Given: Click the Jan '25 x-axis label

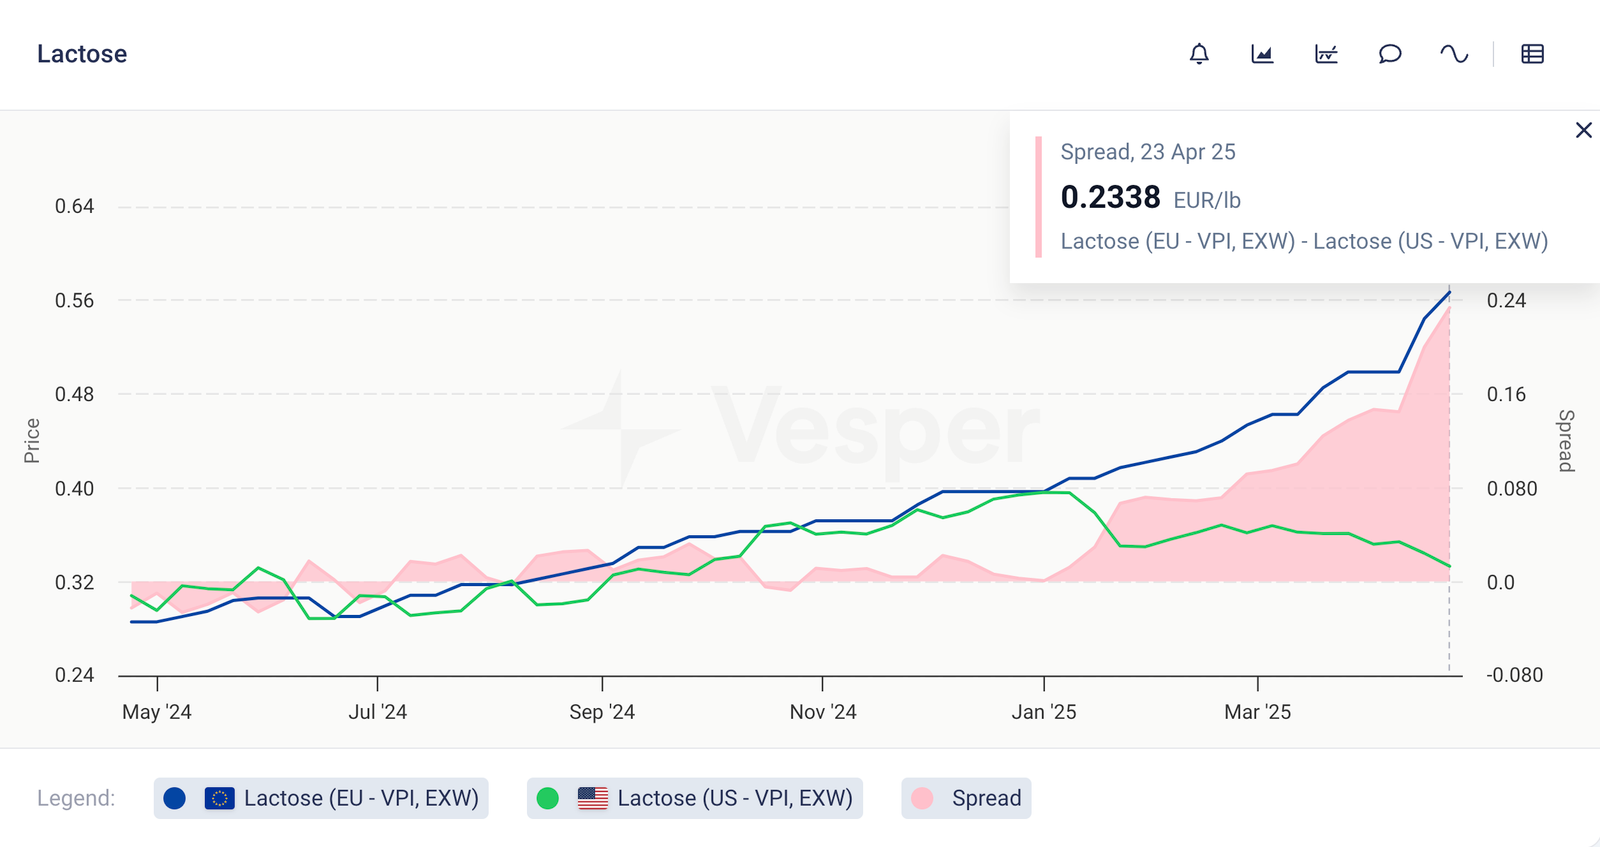Looking at the screenshot, I should [1043, 712].
